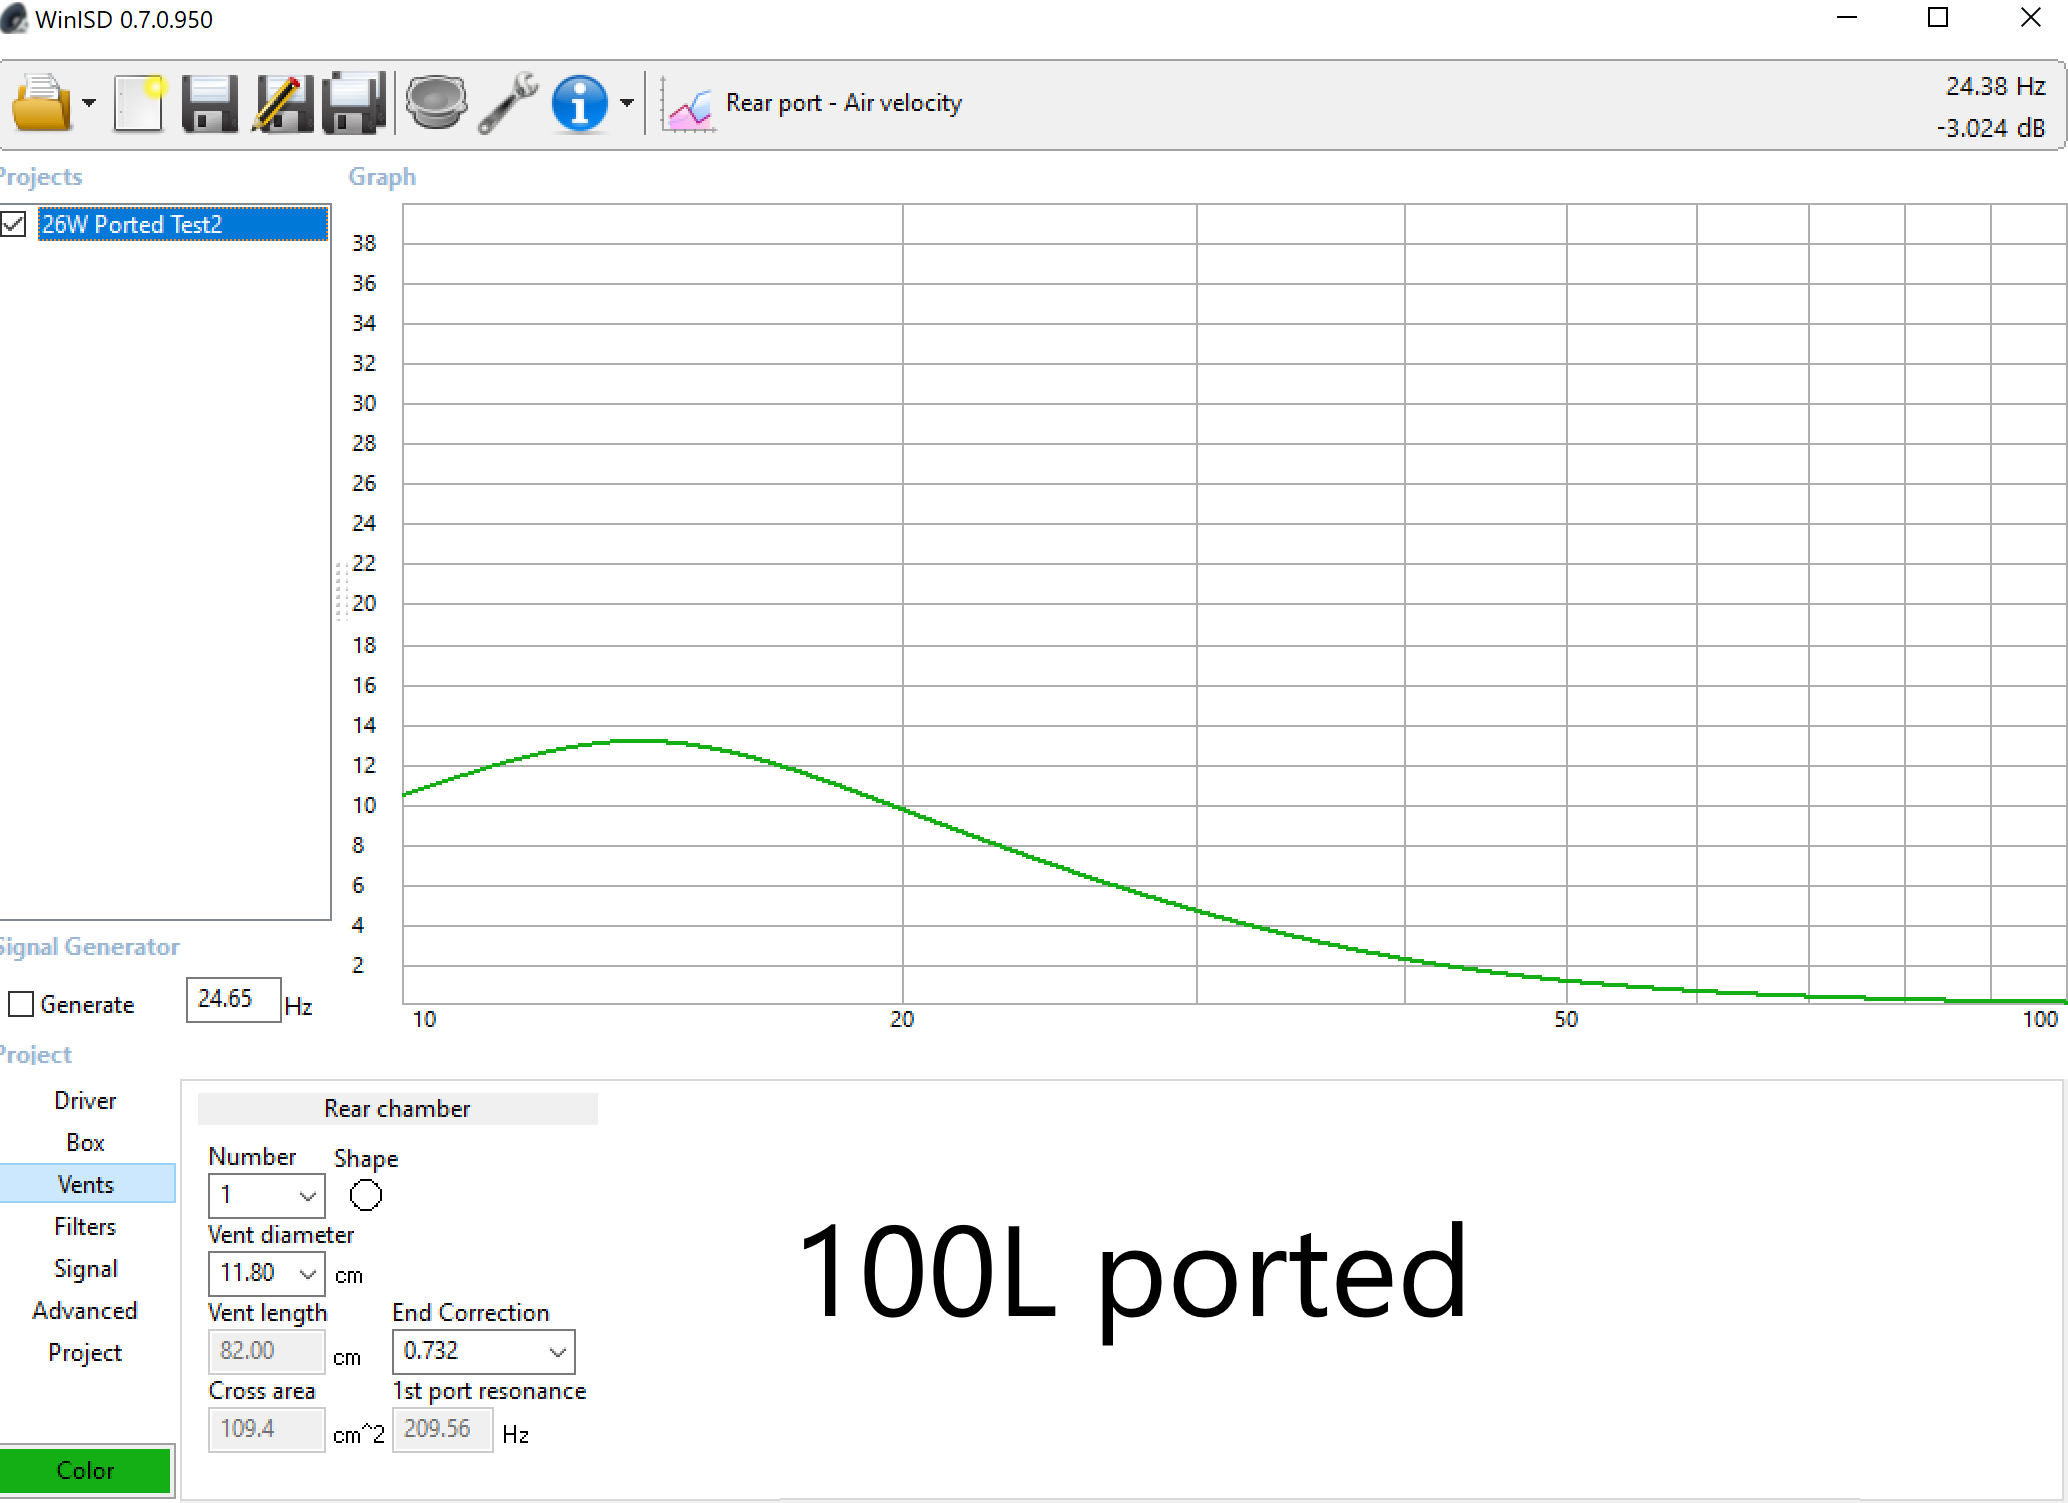Viewport: 2068px width, 1503px height.
Task: Open the driver database speaker icon
Action: (x=435, y=103)
